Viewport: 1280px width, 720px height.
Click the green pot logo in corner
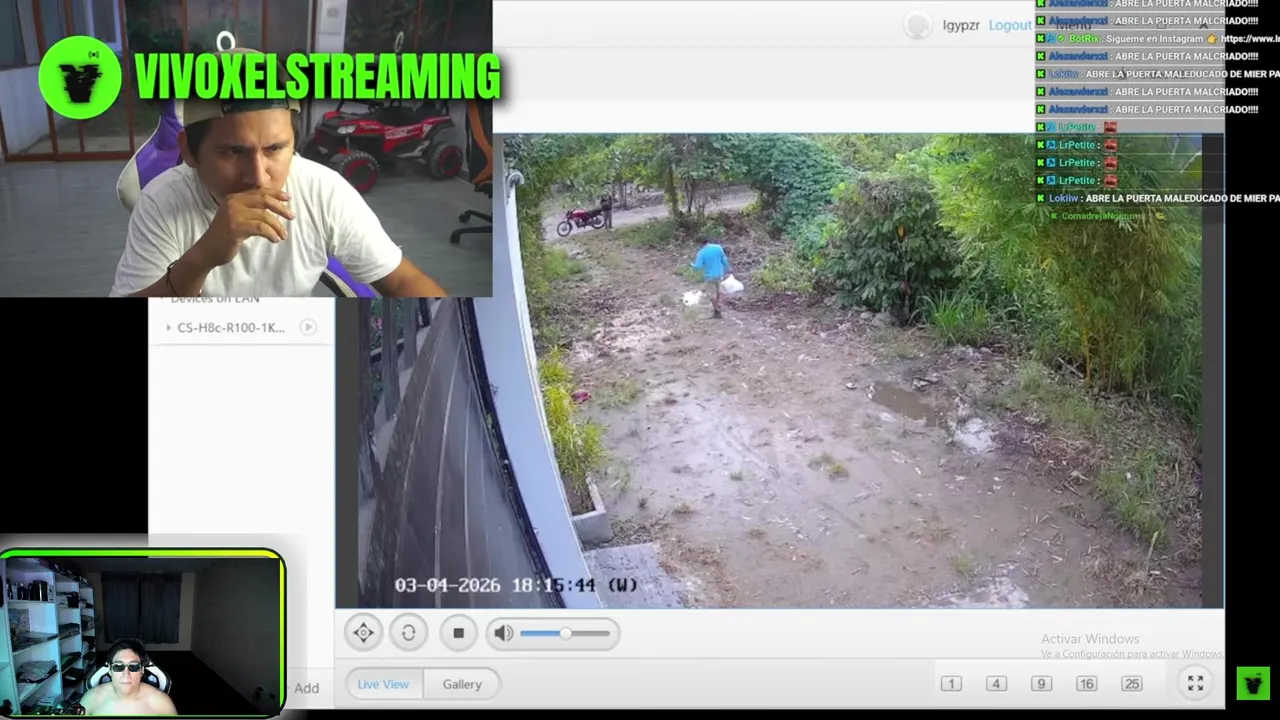[1253, 684]
